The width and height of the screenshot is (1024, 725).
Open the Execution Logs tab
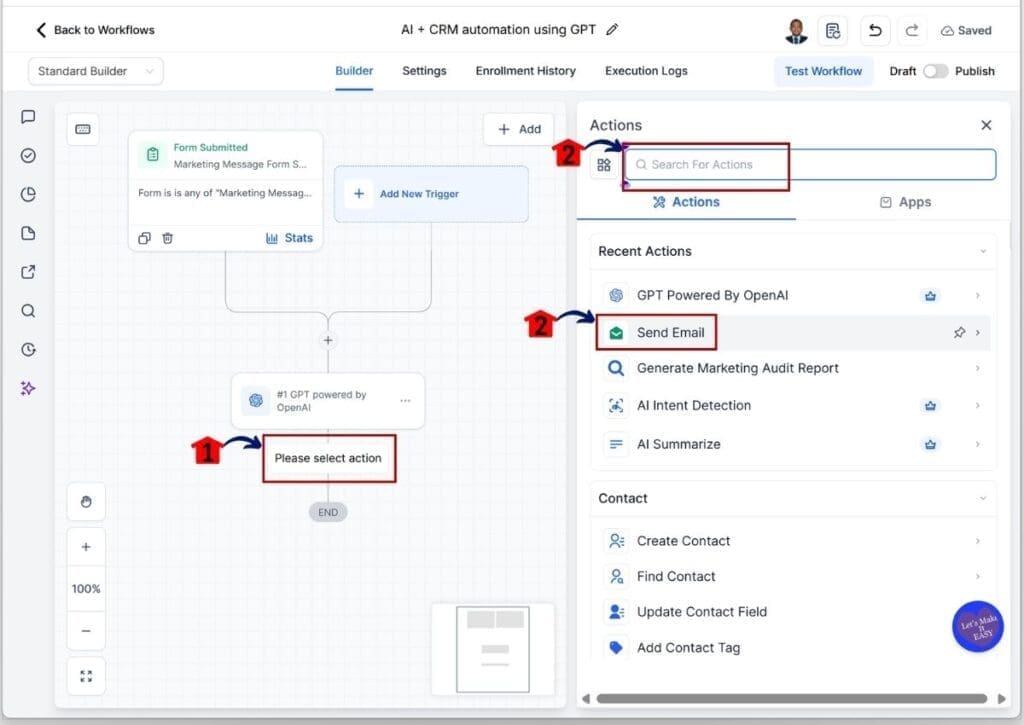click(646, 71)
